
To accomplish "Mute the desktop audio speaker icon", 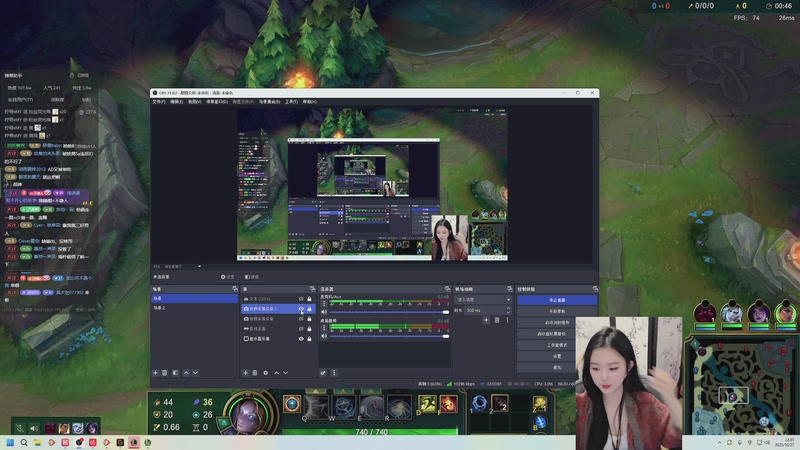I will point(324,336).
